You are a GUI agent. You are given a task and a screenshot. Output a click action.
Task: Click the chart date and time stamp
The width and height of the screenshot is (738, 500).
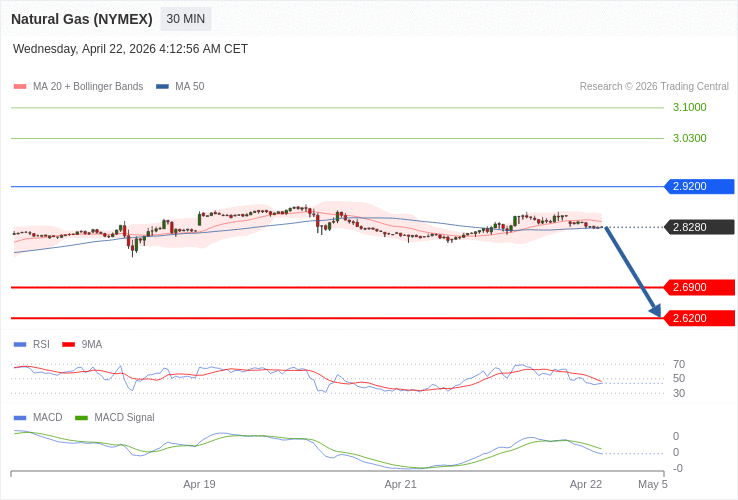(x=130, y=49)
